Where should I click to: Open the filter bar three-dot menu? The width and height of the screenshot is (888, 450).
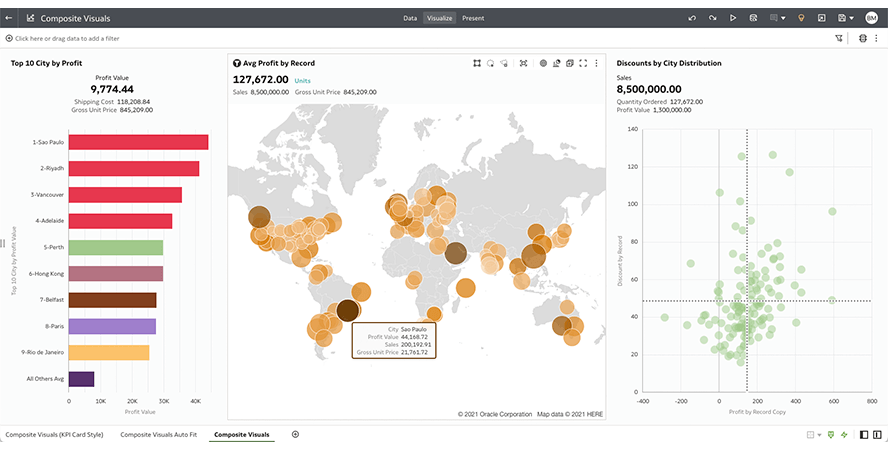pyautogui.click(x=878, y=38)
